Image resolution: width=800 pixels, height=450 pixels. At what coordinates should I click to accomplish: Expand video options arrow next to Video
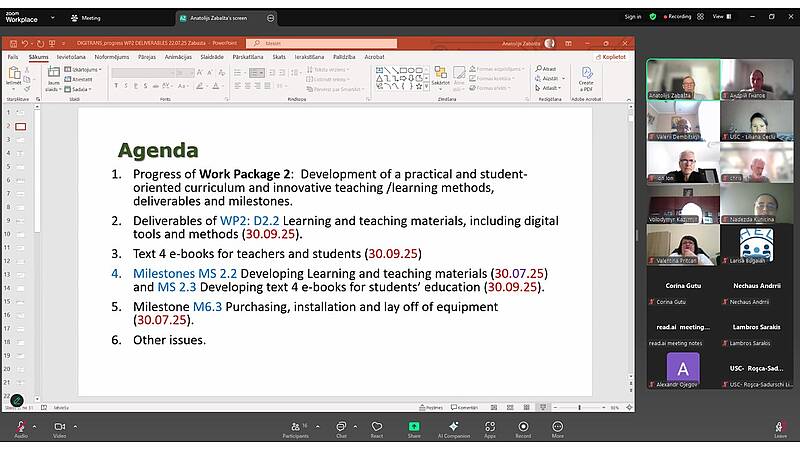[x=75, y=427]
